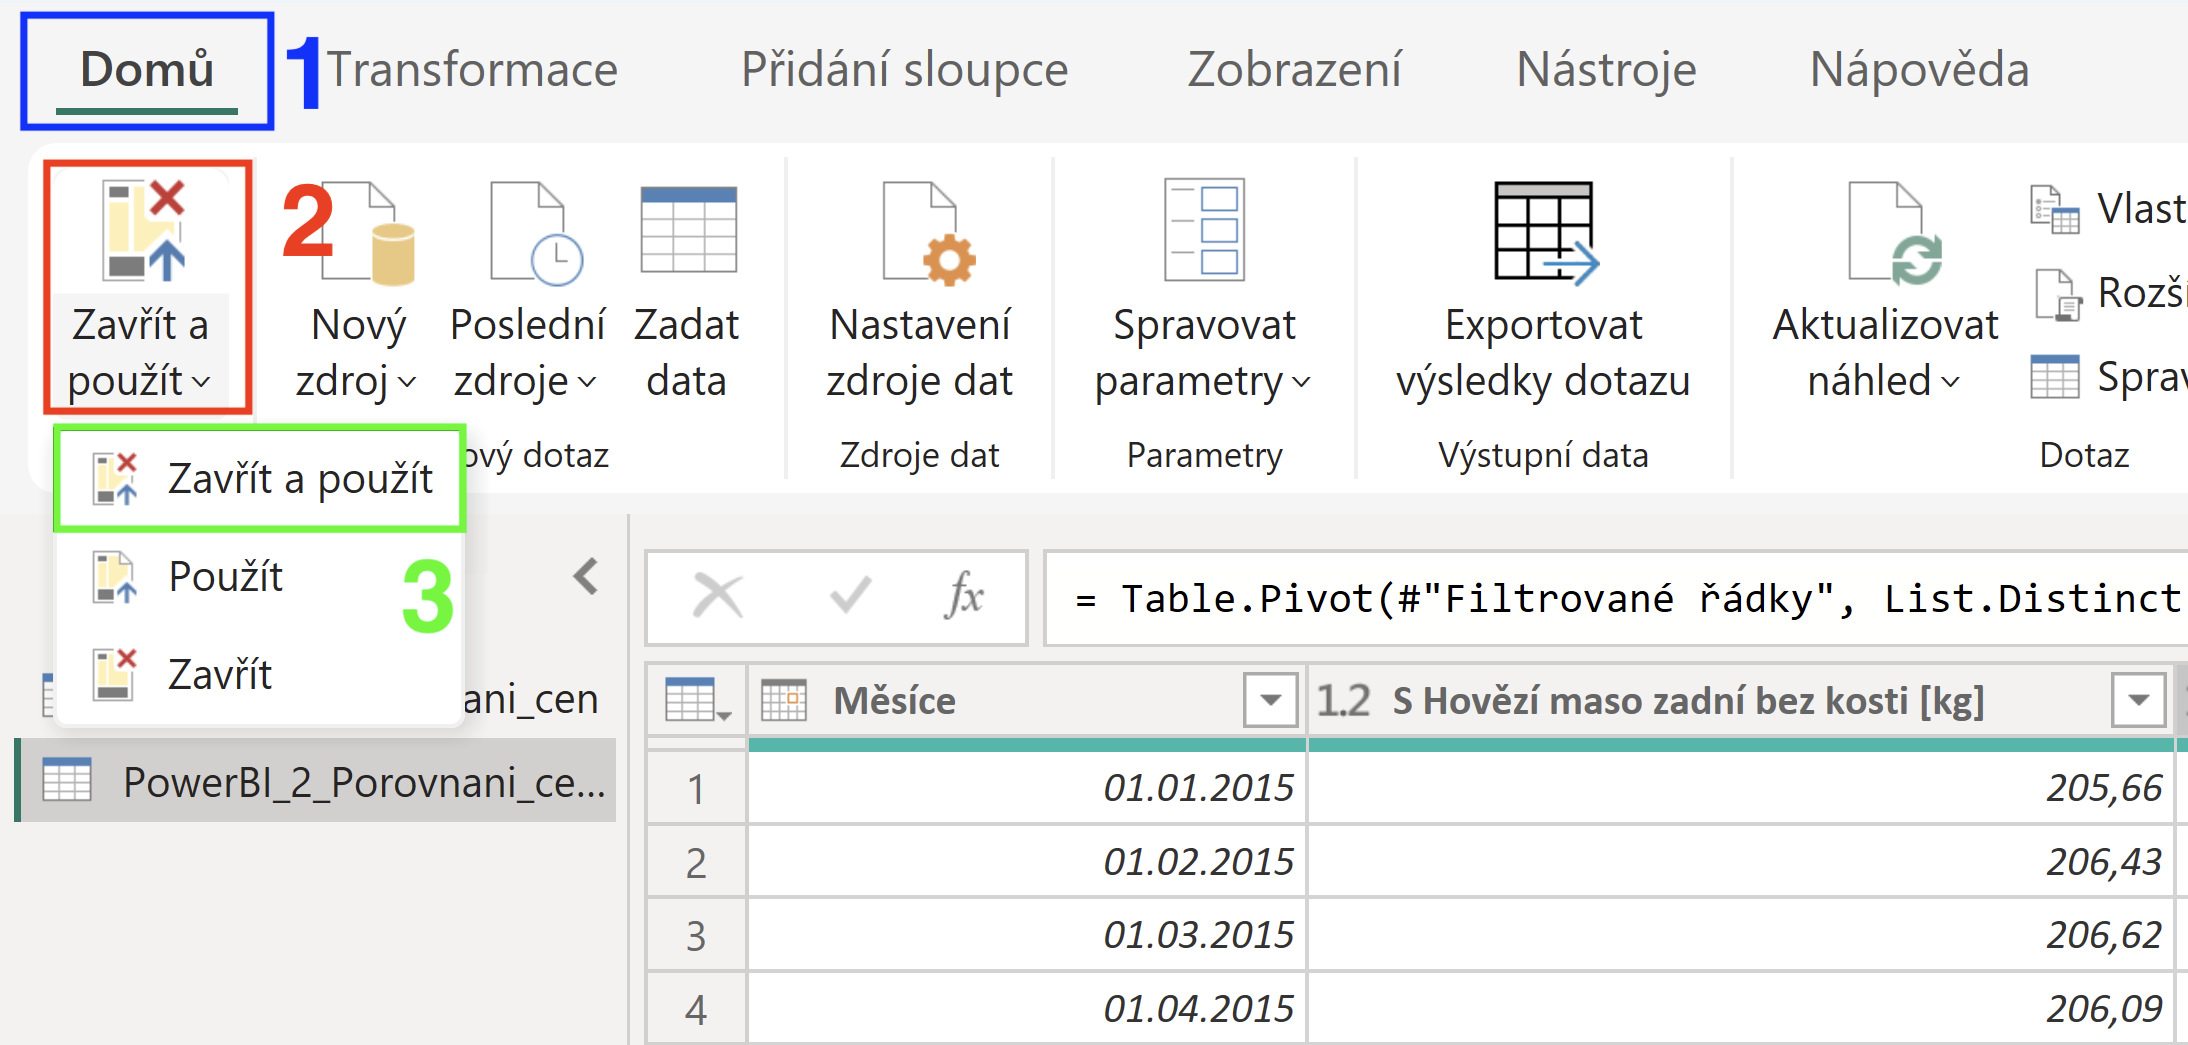Image resolution: width=2188 pixels, height=1045 pixels.
Task: Select the PowerBI_2_Porovnani_ce... query
Action: click(318, 781)
